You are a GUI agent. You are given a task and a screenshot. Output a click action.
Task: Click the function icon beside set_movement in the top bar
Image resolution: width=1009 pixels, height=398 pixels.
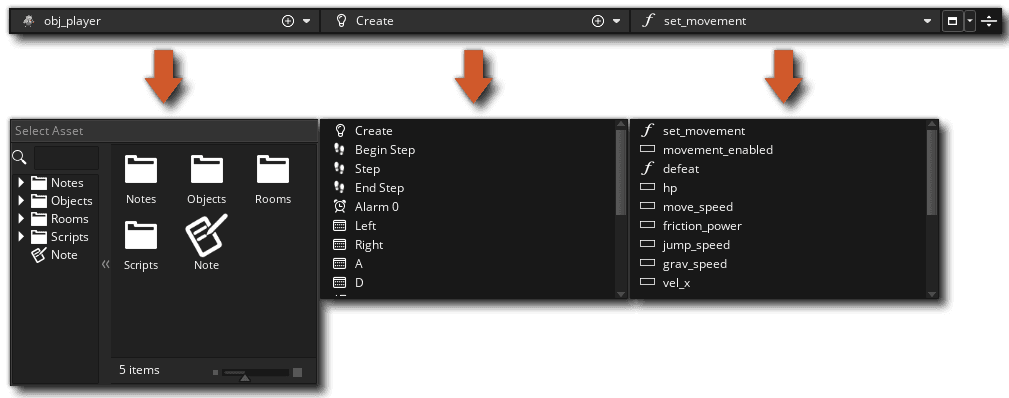pyautogui.click(x=649, y=21)
